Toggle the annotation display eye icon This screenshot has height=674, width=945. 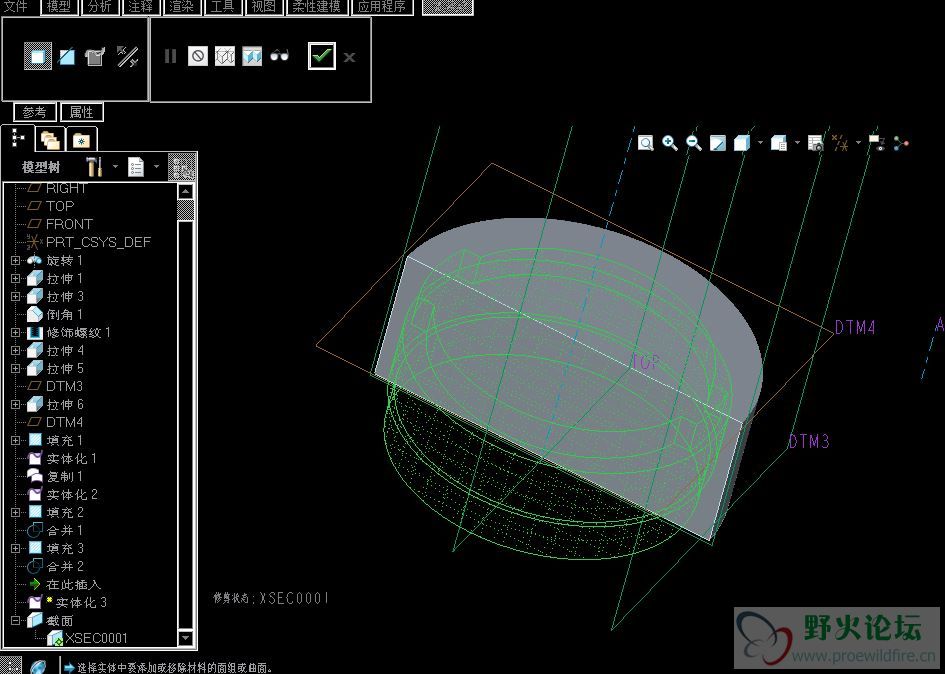(x=876, y=143)
